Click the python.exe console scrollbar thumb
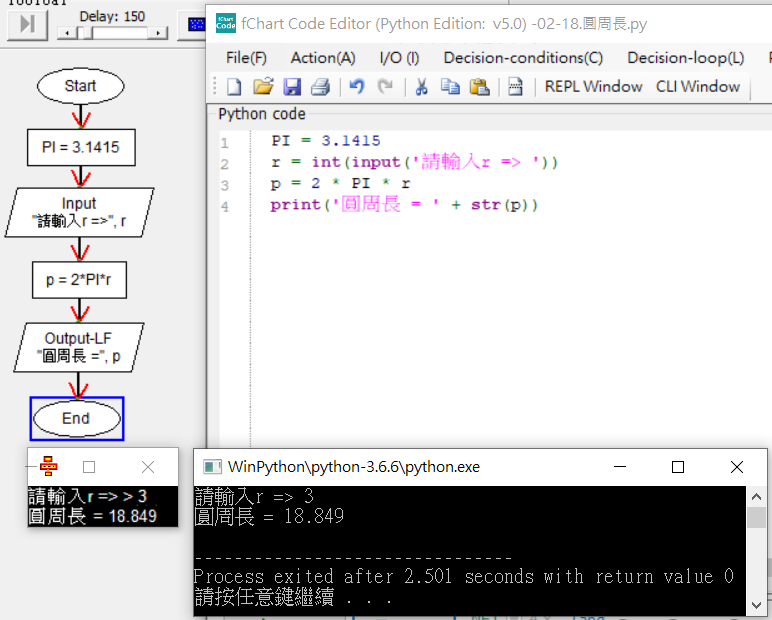Viewport: 772px width, 620px height. click(757, 518)
